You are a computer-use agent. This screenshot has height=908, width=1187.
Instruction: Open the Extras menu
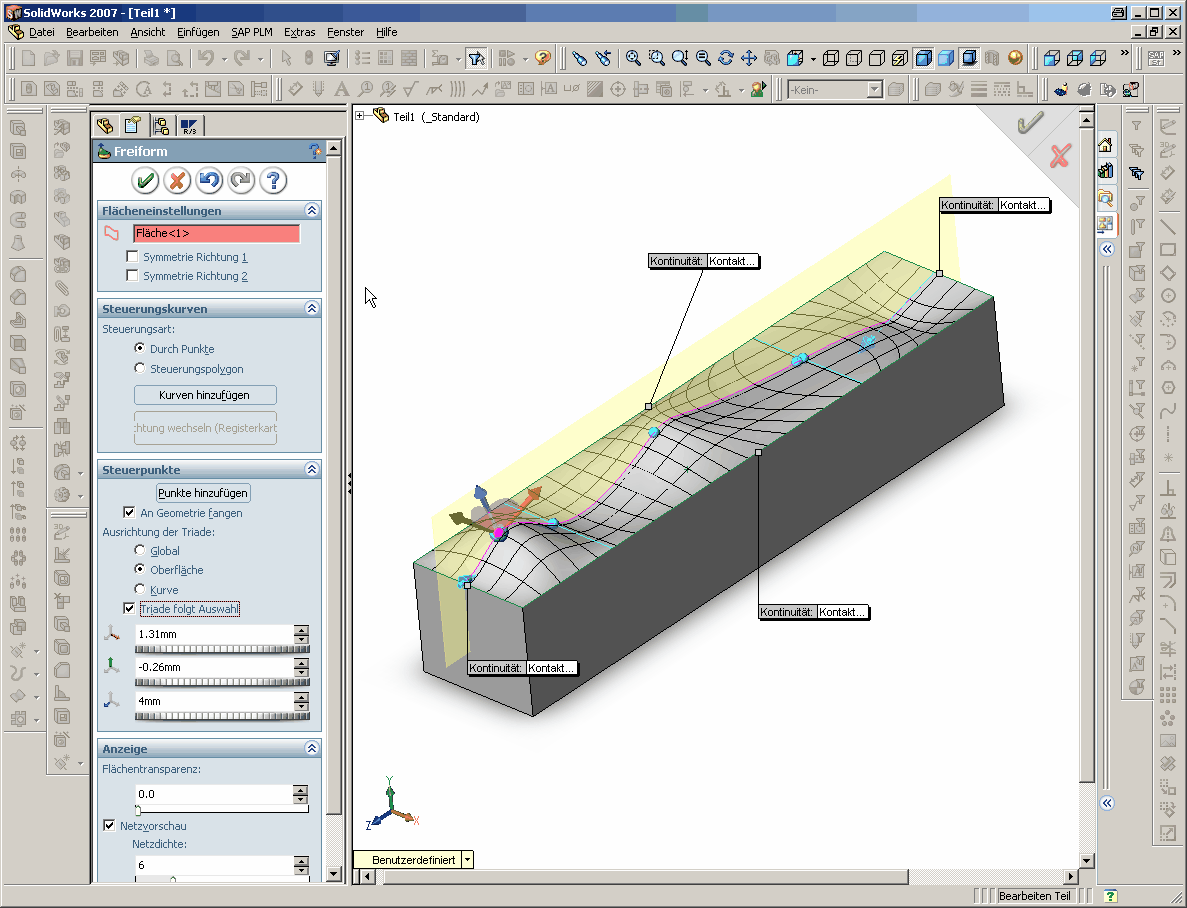(x=299, y=32)
